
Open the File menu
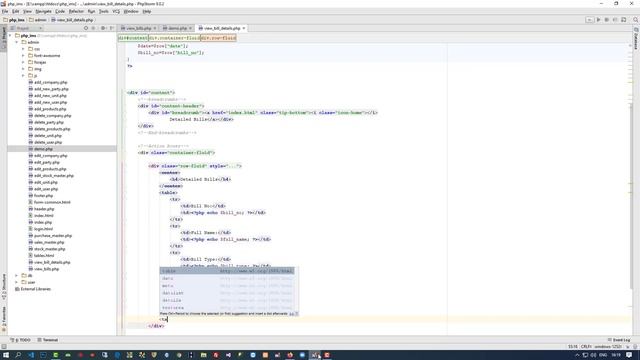point(5,11)
